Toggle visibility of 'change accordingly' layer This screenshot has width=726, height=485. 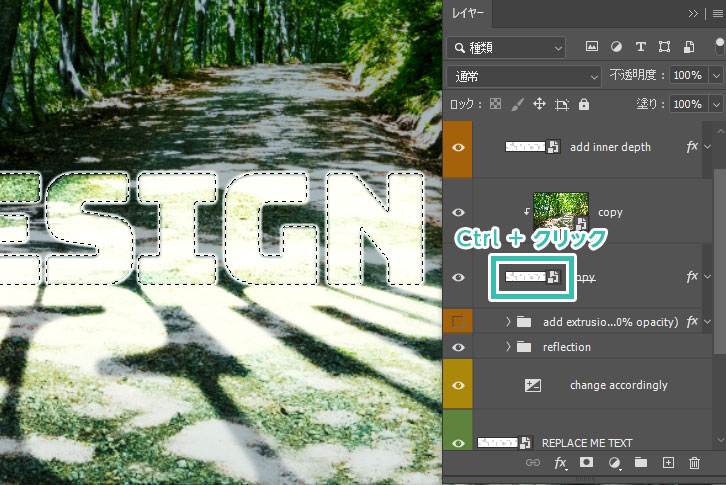click(x=459, y=384)
